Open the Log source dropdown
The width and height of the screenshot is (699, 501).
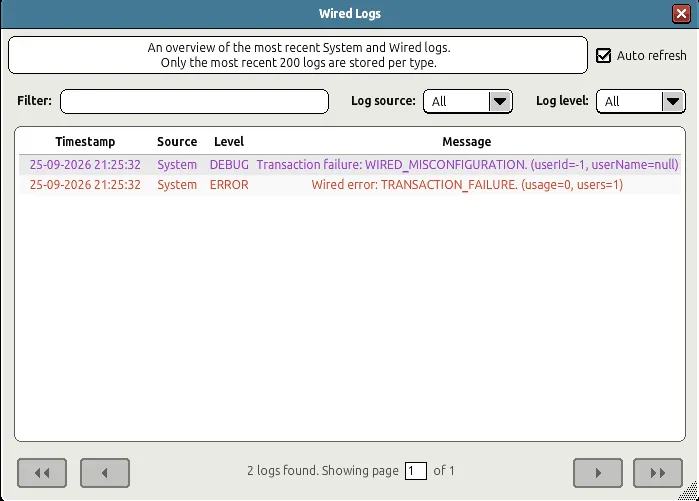pos(468,102)
